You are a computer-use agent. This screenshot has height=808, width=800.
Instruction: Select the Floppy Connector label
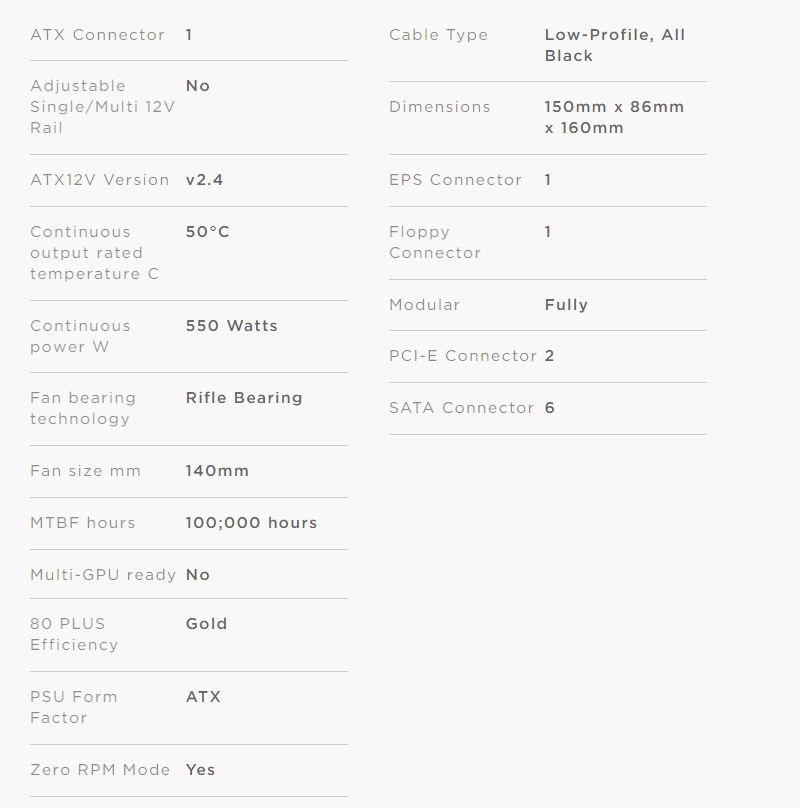point(435,242)
